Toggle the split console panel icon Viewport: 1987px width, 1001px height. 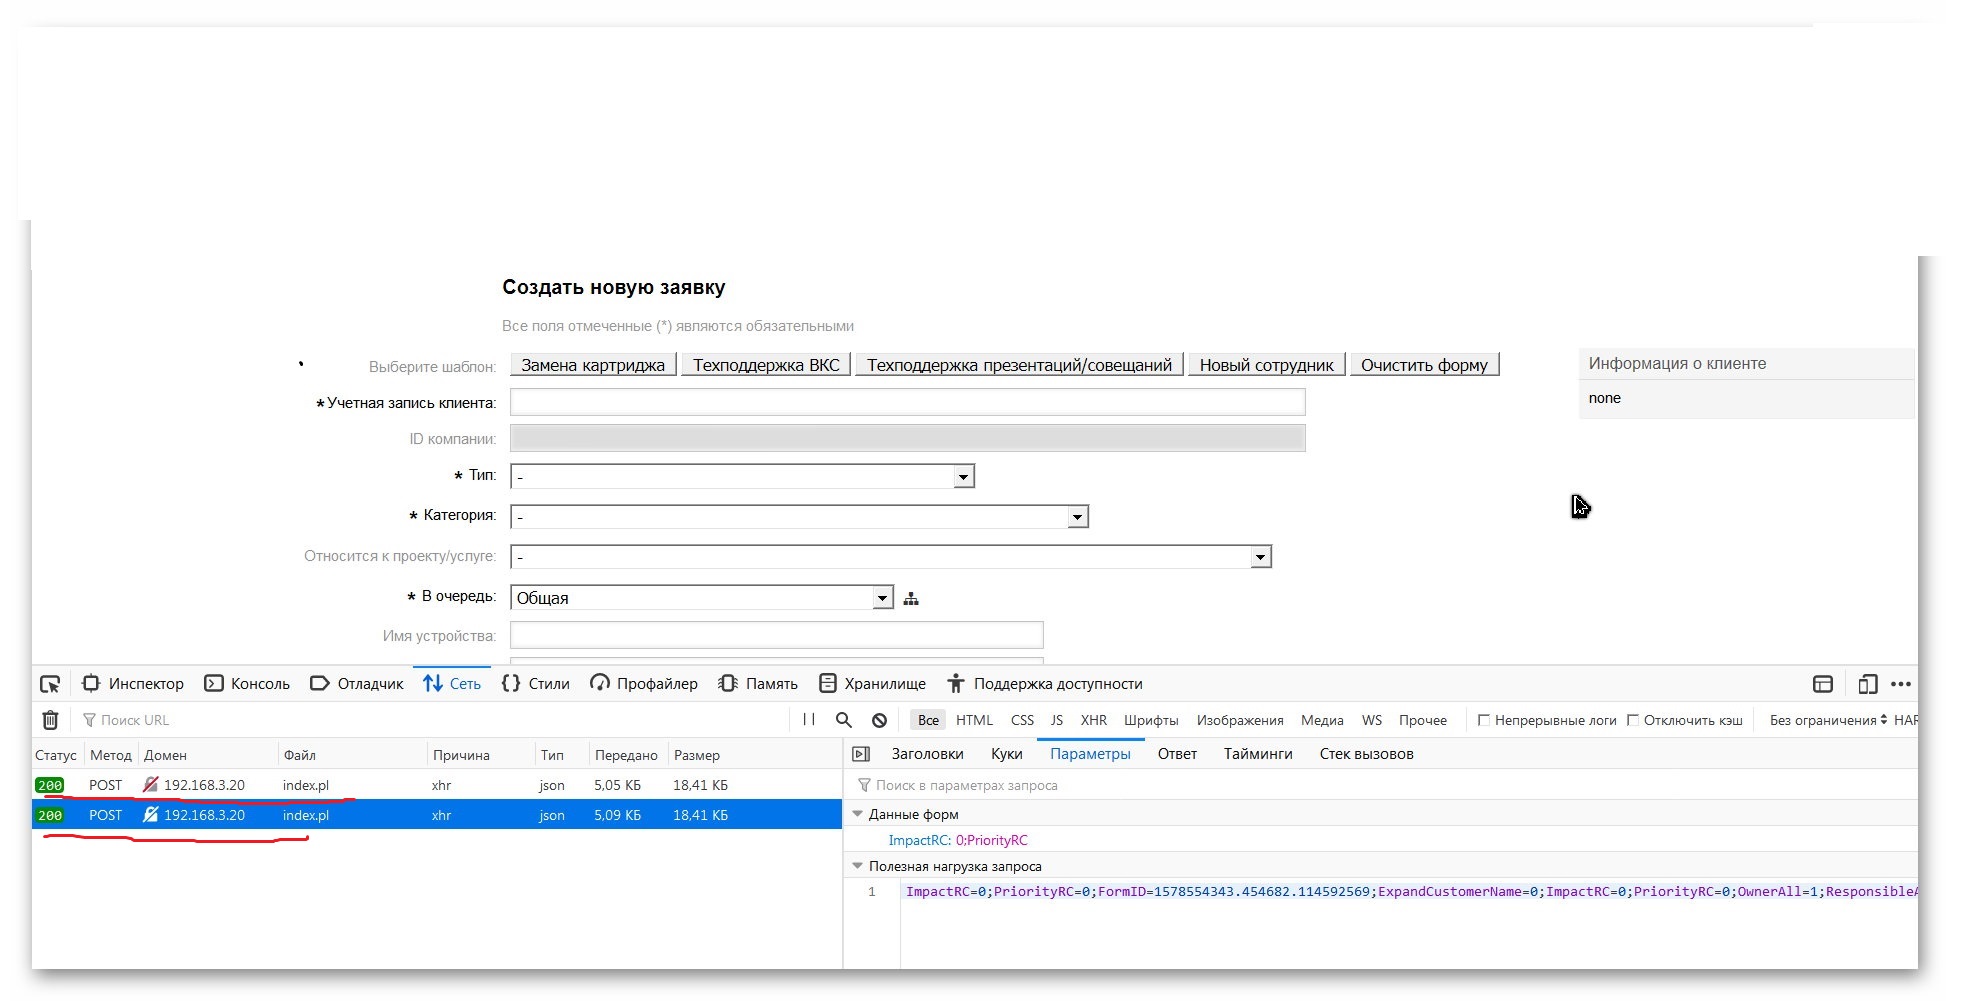(x=1823, y=684)
